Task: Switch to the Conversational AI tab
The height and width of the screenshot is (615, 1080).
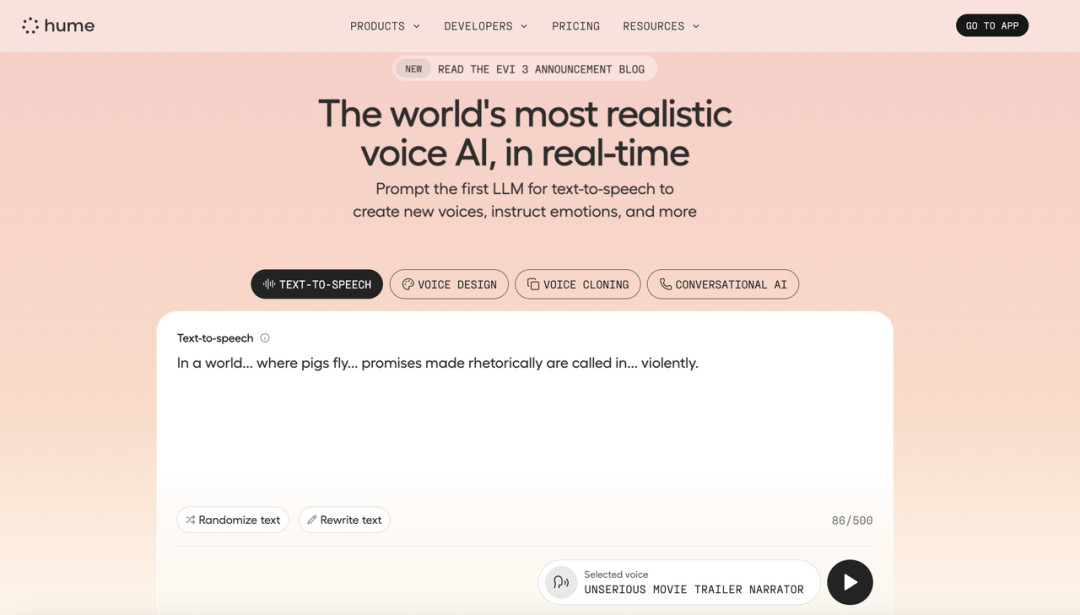Action: click(x=723, y=284)
